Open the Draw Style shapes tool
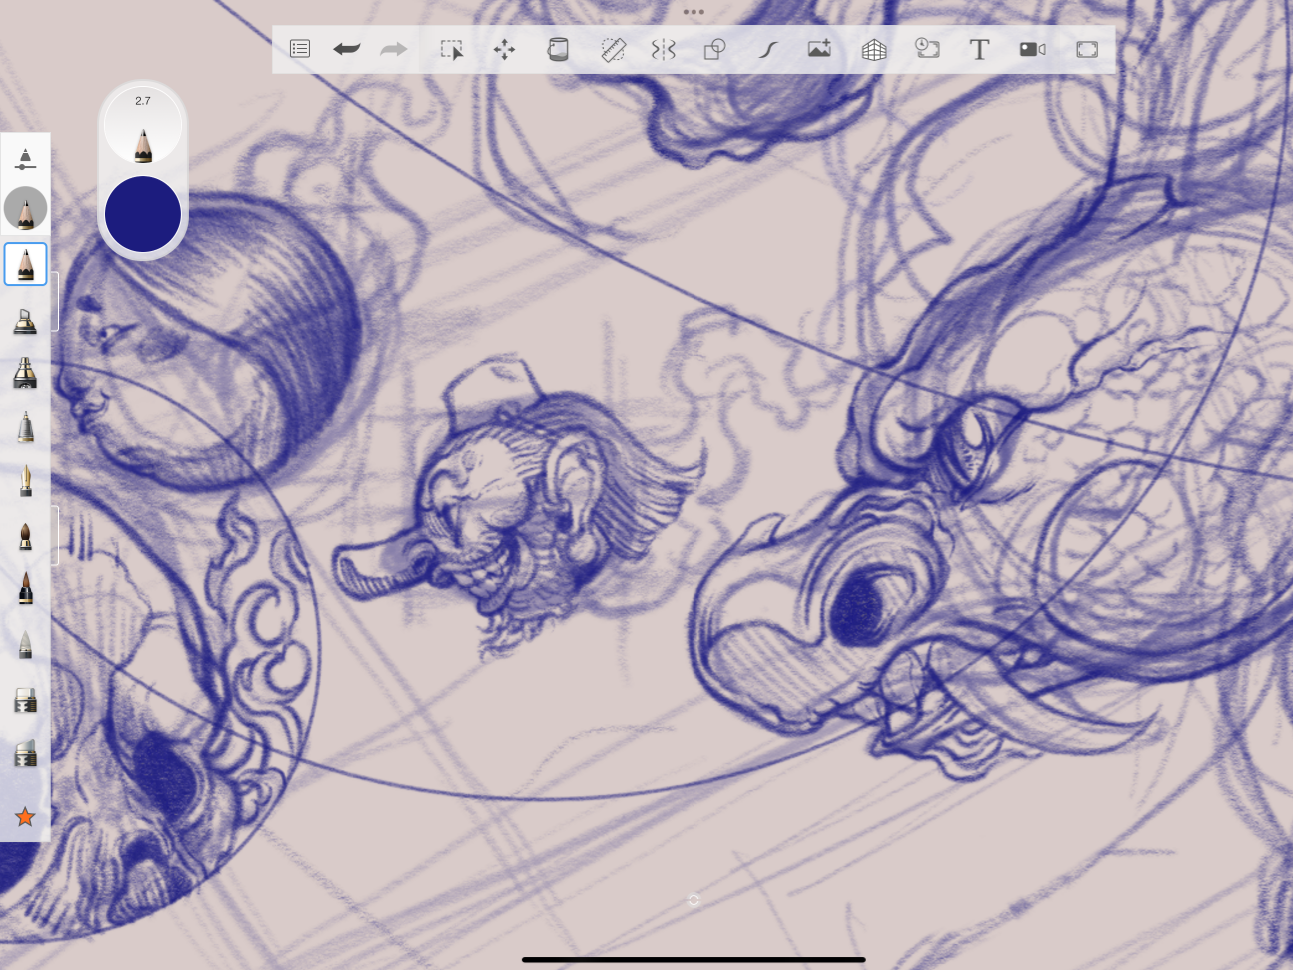The width and height of the screenshot is (1293, 970). pos(714,49)
